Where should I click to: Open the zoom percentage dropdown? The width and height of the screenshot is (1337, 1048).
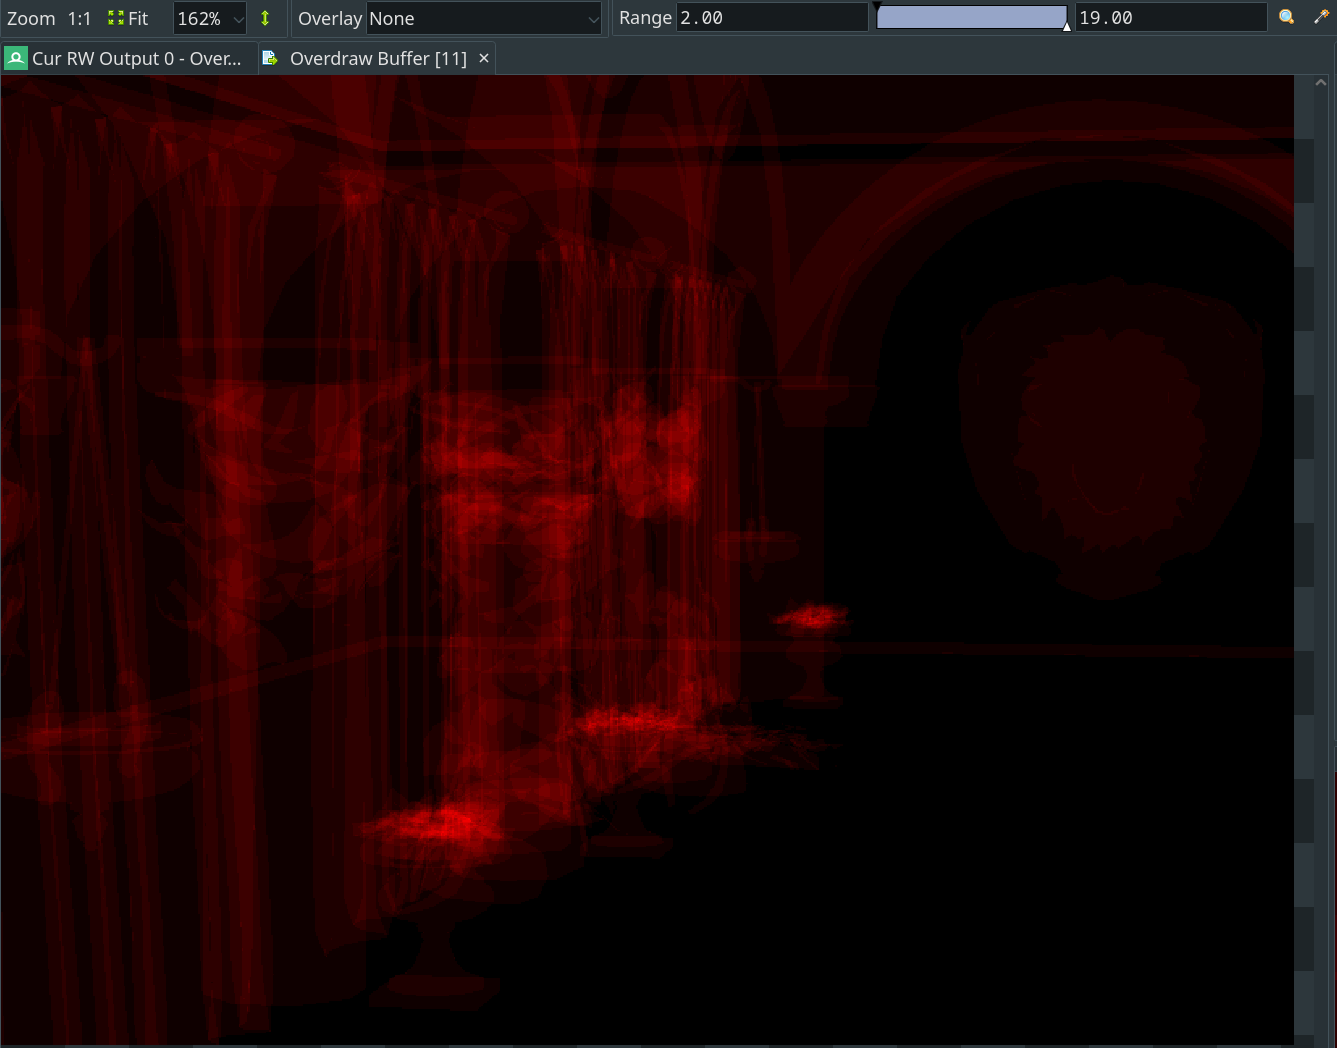pyautogui.click(x=237, y=19)
